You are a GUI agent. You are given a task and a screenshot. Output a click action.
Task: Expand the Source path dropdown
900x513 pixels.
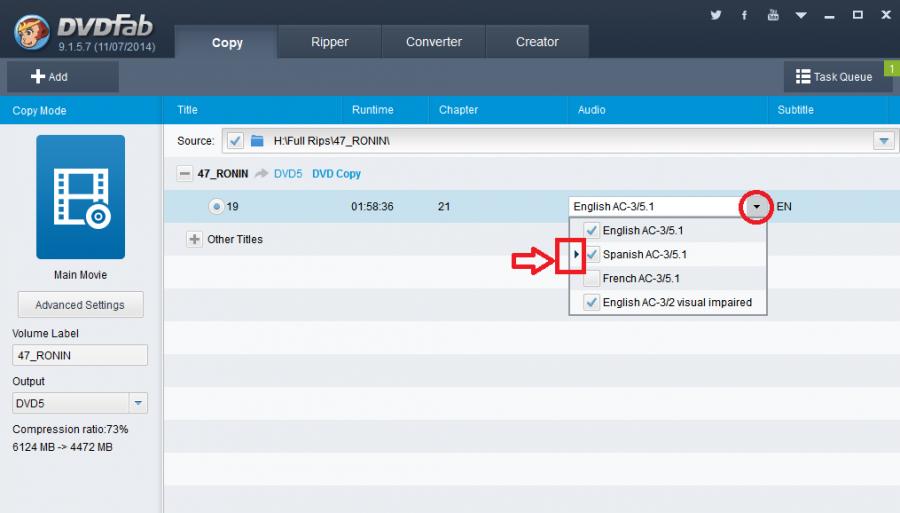pos(883,141)
